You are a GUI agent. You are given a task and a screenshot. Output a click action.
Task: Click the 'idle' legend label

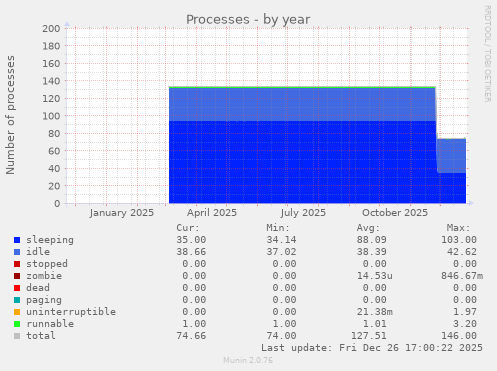(38, 252)
